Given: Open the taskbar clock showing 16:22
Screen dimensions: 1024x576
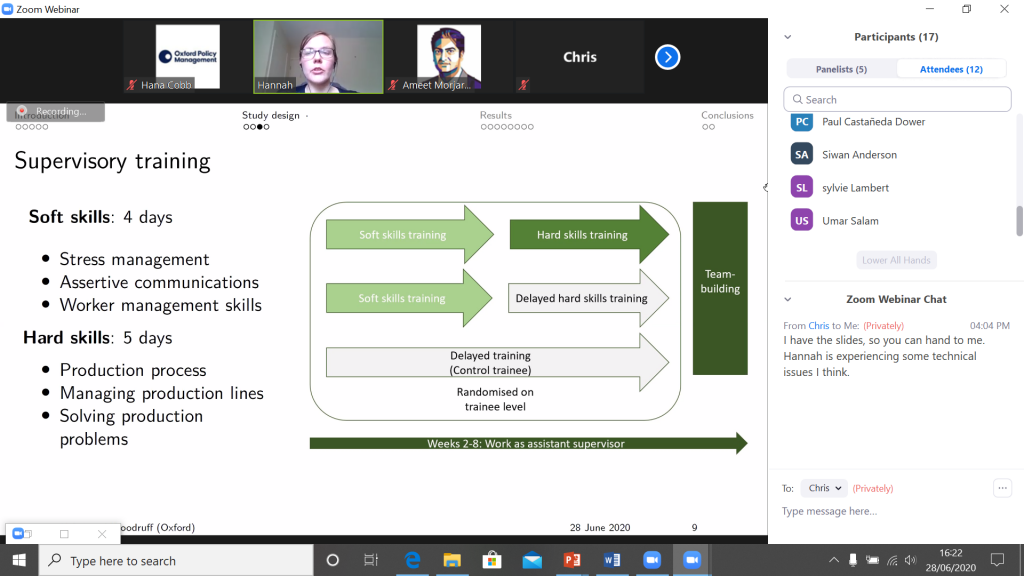Looking at the screenshot, I should point(951,560).
